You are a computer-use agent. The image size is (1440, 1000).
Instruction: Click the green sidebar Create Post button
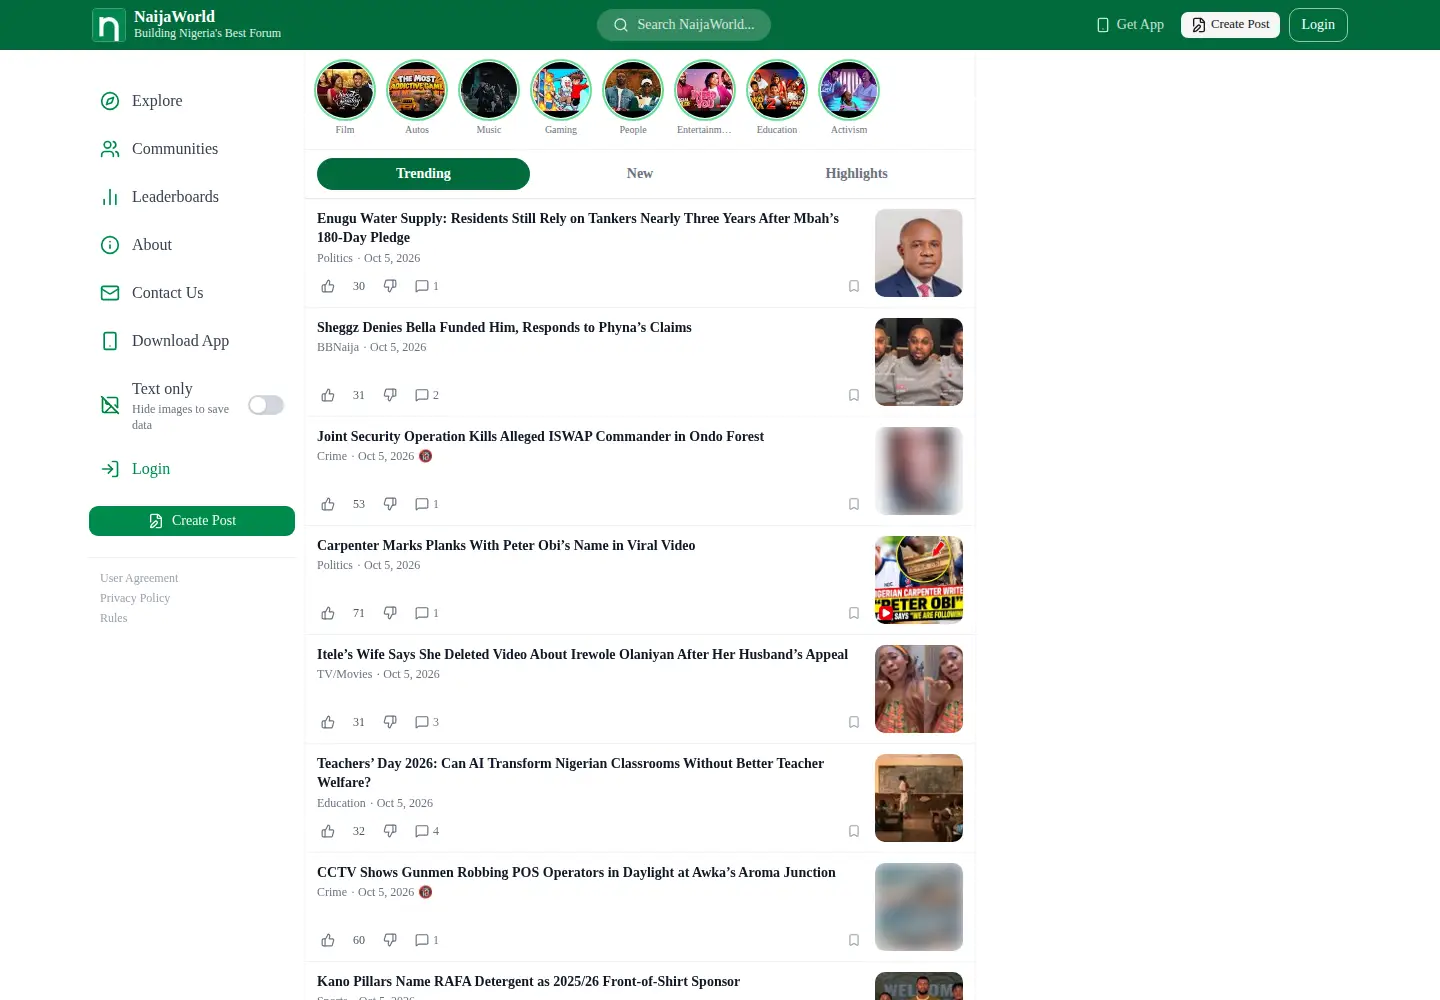click(x=192, y=521)
